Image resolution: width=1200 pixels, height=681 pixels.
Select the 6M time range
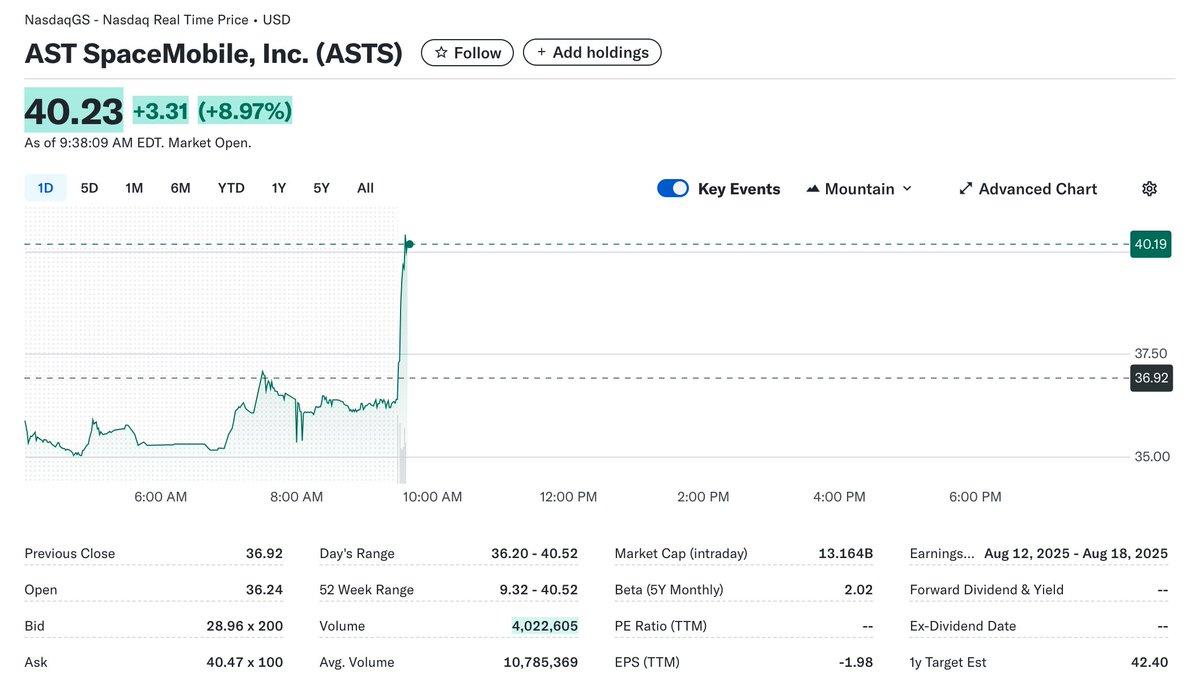point(180,187)
